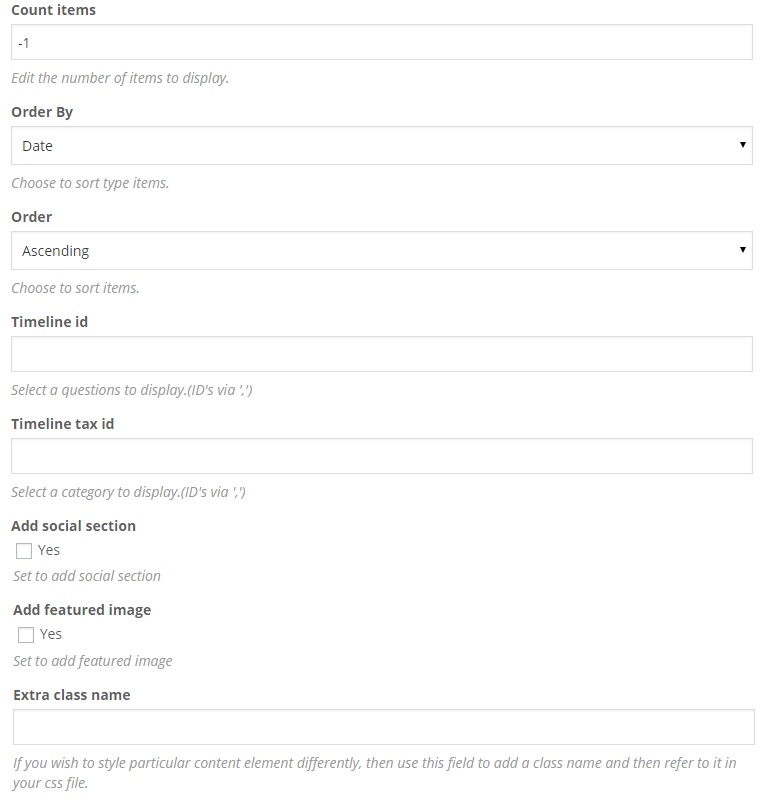
Task: Click the Count items input field
Action: (x=381, y=42)
